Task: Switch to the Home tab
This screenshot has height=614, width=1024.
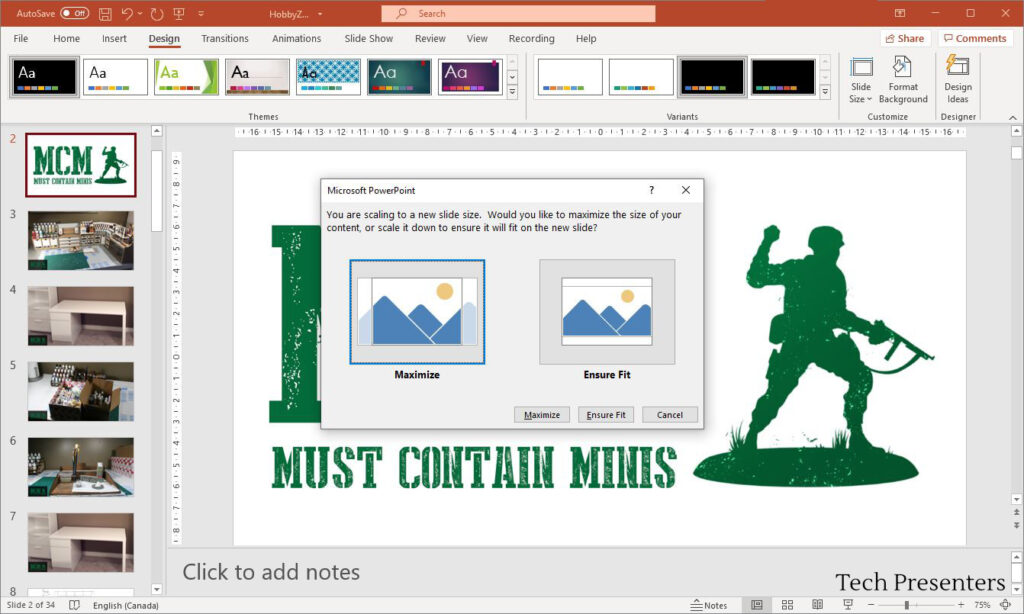Action: click(x=67, y=39)
